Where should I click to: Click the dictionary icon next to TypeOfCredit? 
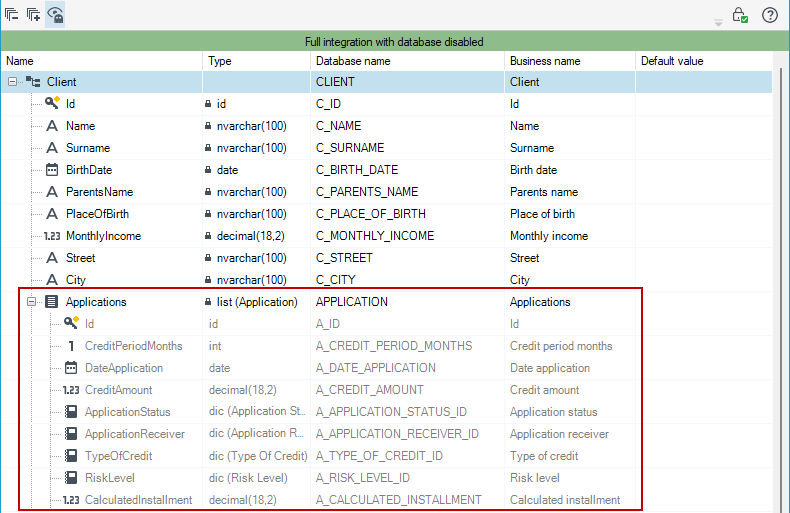pyautogui.click(x=71, y=456)
